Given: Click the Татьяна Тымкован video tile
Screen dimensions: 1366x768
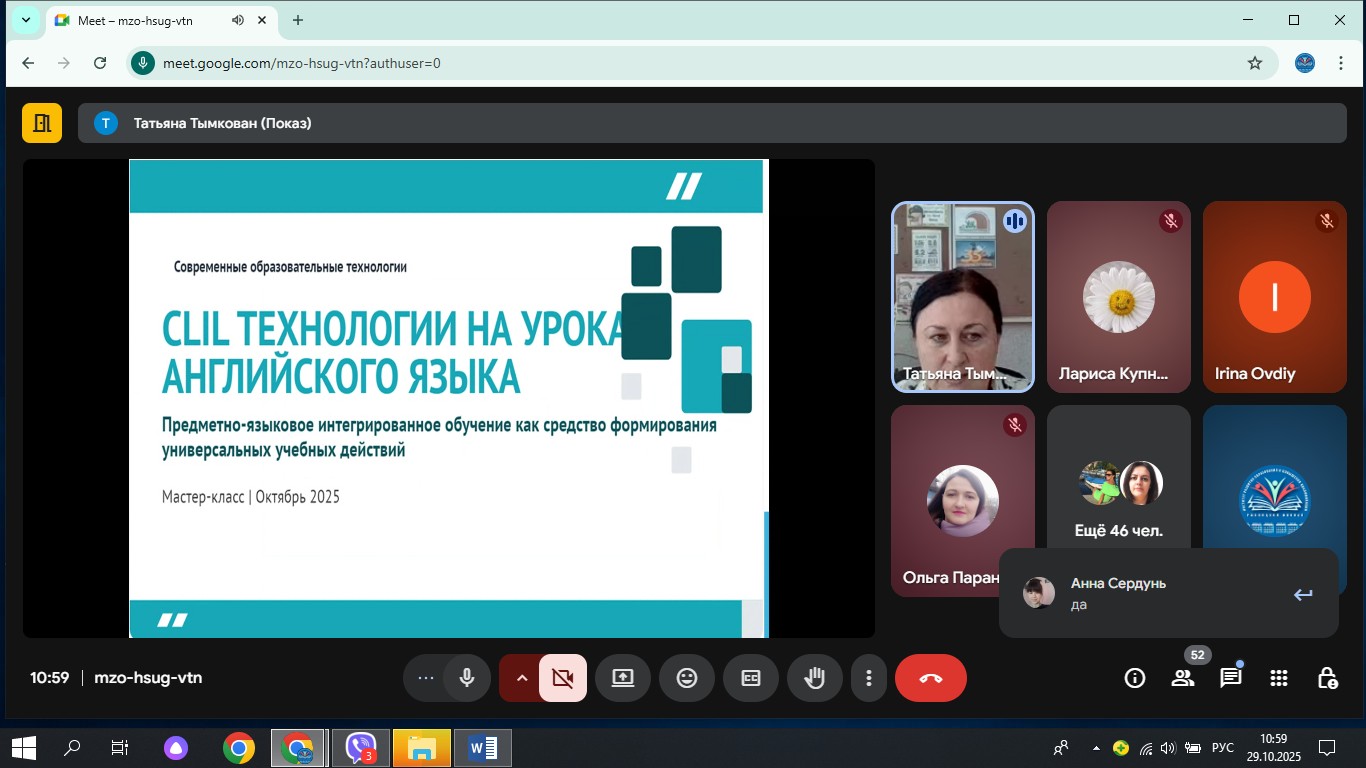Looking at the screenshot, I should 962,297.
